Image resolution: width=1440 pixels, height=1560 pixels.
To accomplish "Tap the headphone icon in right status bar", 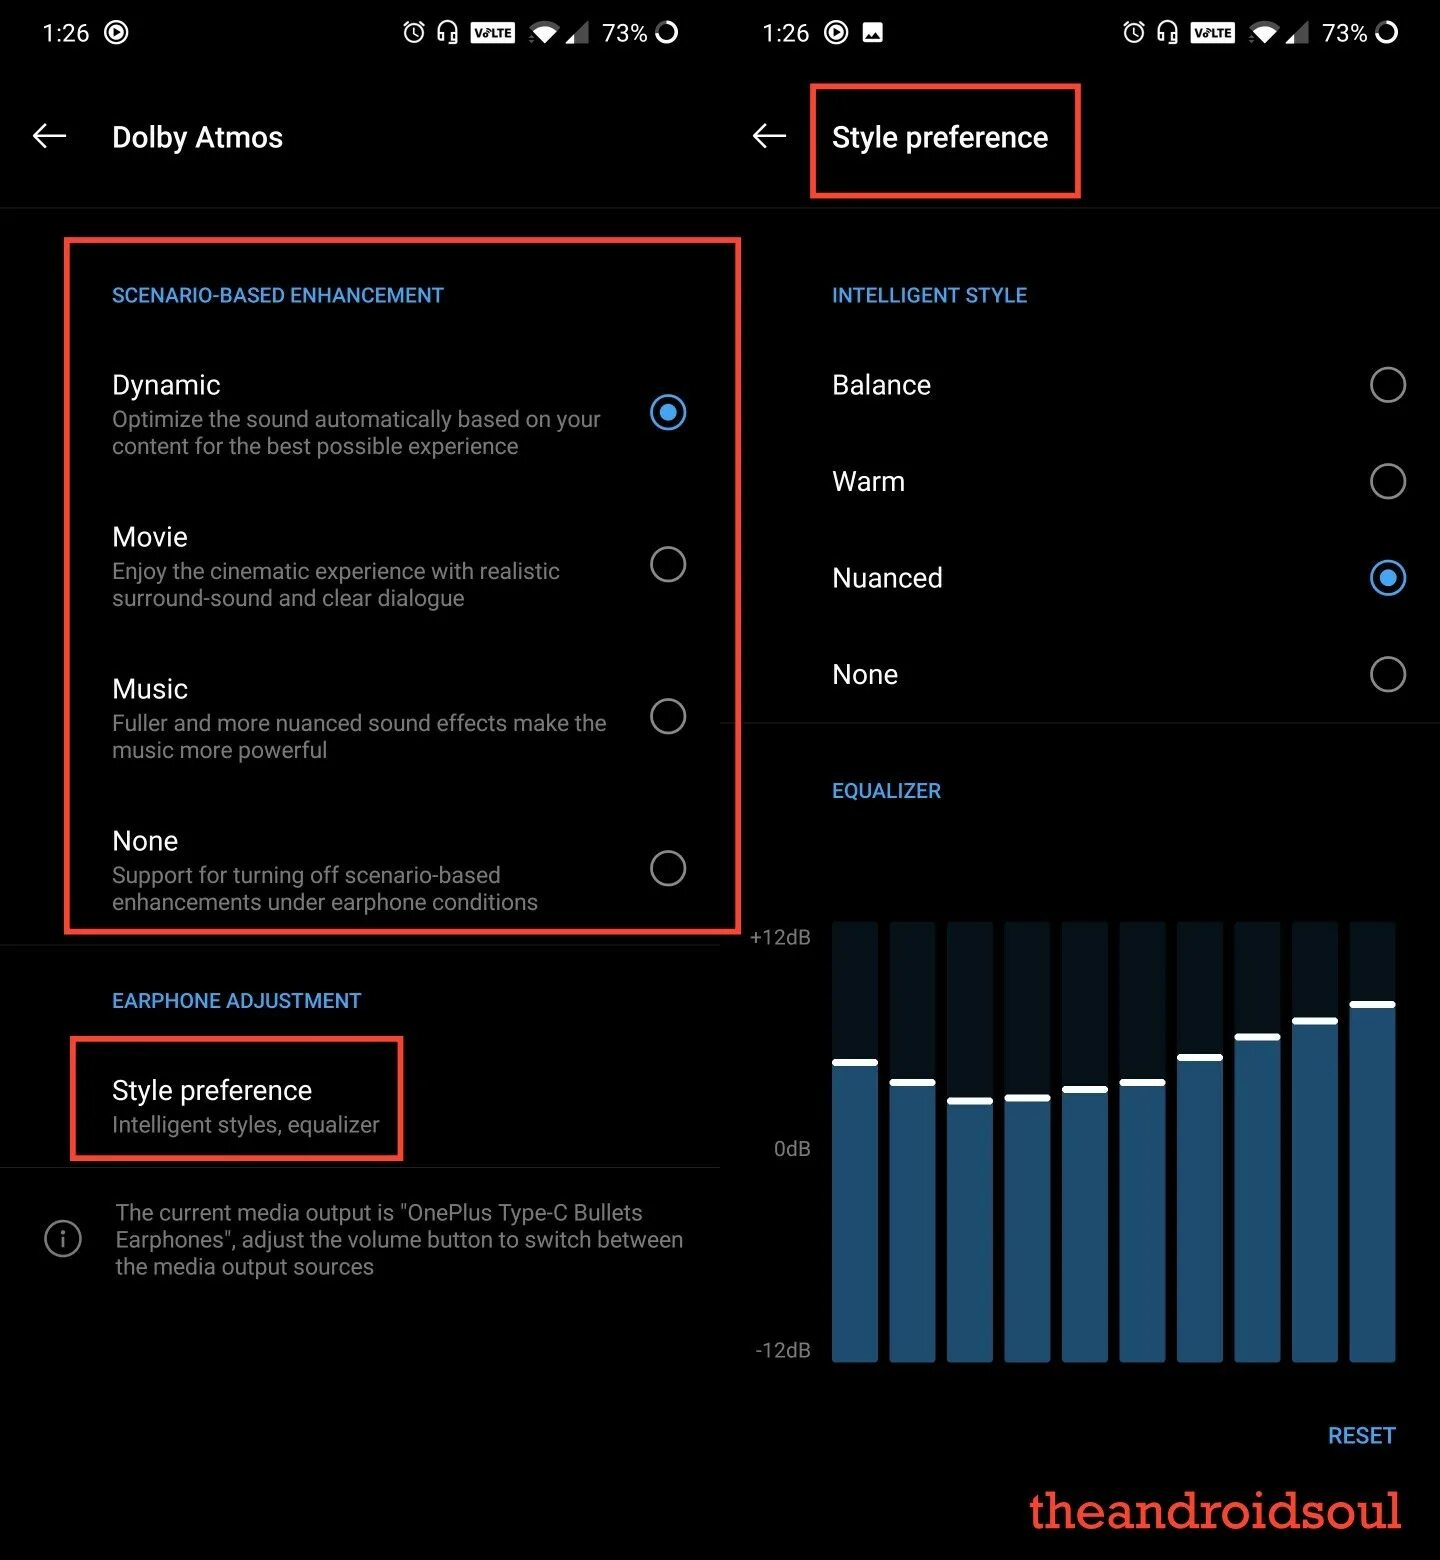I will click(x=1167, y=33).
